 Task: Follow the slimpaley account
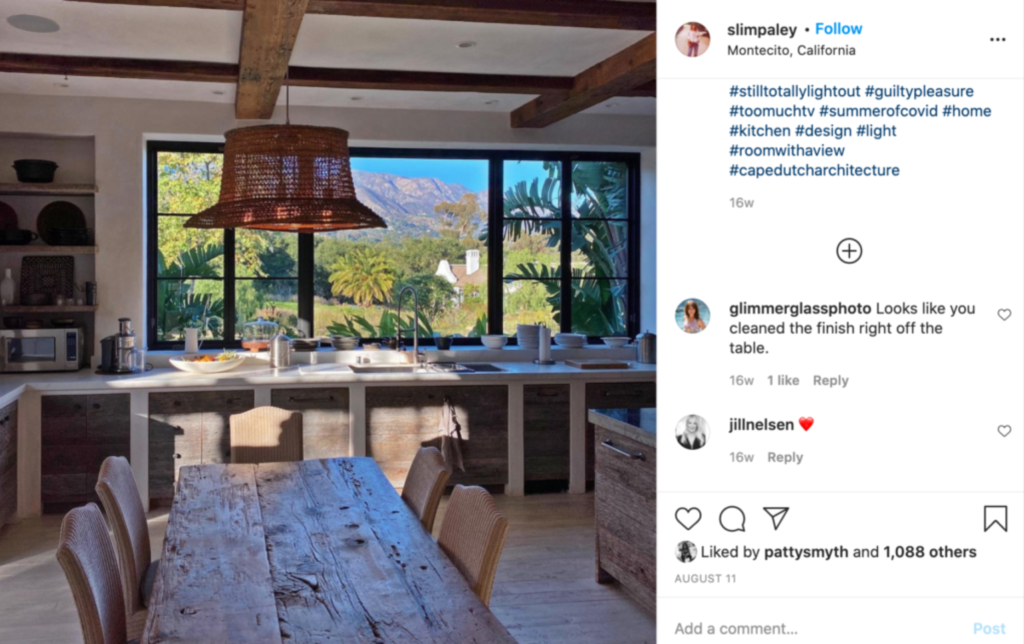(x=839, y=29)
